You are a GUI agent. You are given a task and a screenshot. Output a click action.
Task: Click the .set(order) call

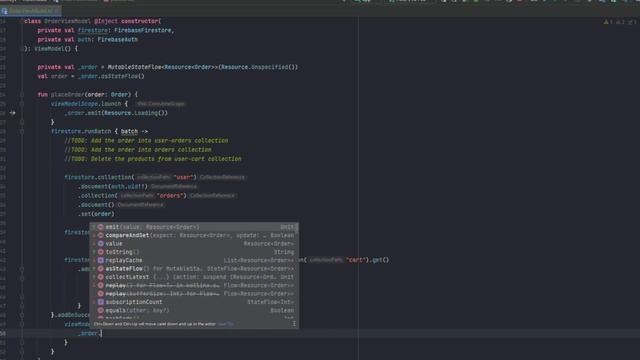pos(96,214)
